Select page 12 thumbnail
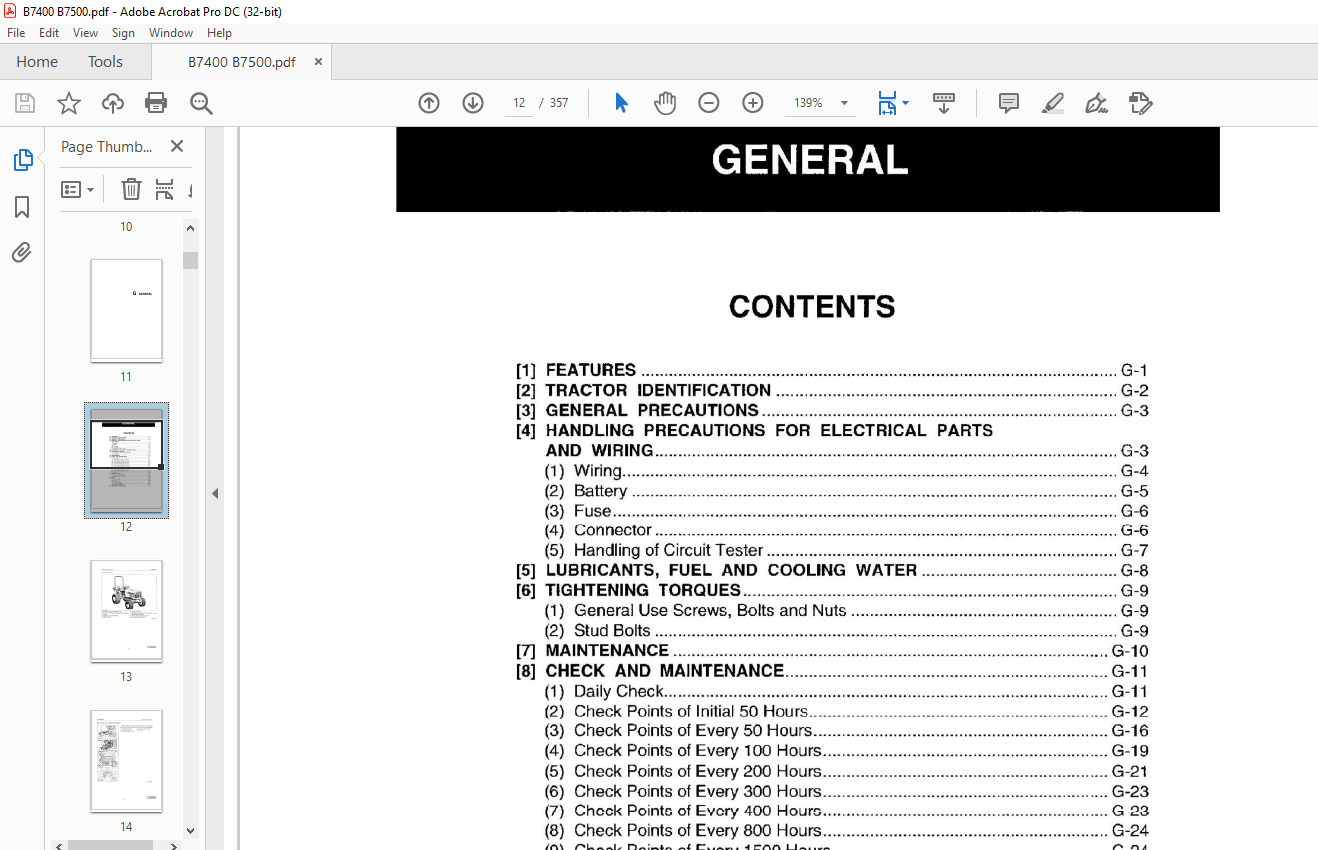 [126, 460]
